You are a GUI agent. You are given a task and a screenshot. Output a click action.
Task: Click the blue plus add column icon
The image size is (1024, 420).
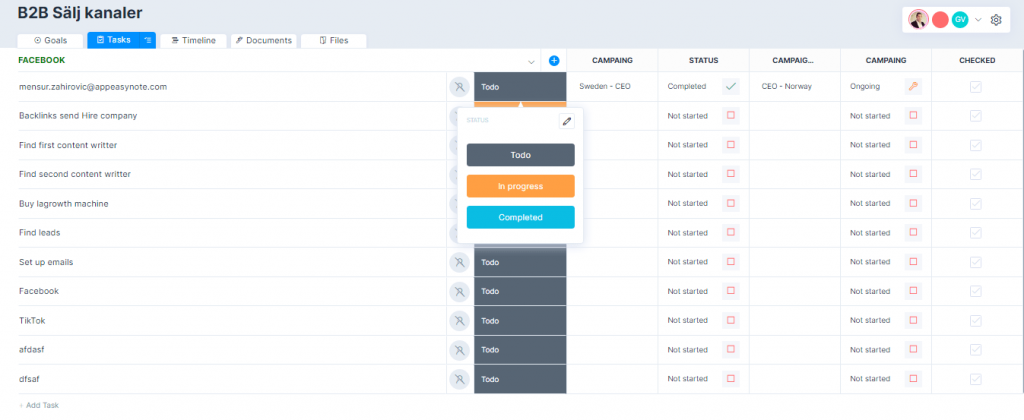pyautogui.click(x=554, y=61)
